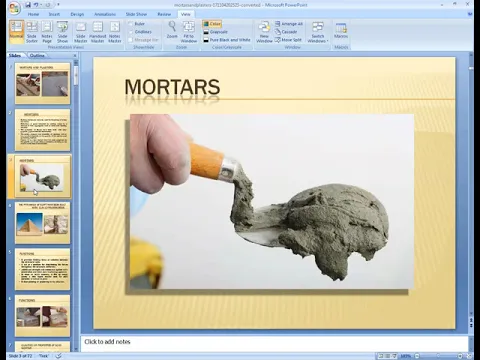Open the Home ribbon tab
This screenshot has height=360, width=480.
(33, 14)
